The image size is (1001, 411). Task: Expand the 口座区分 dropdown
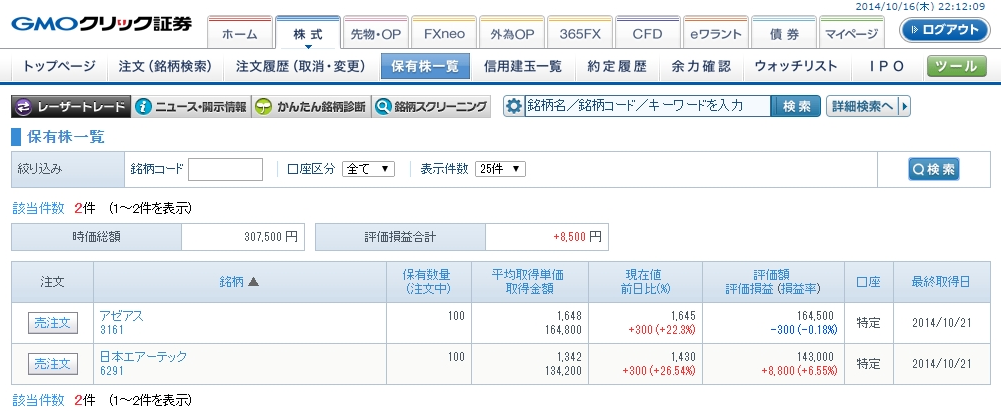[x=369, y=169]
